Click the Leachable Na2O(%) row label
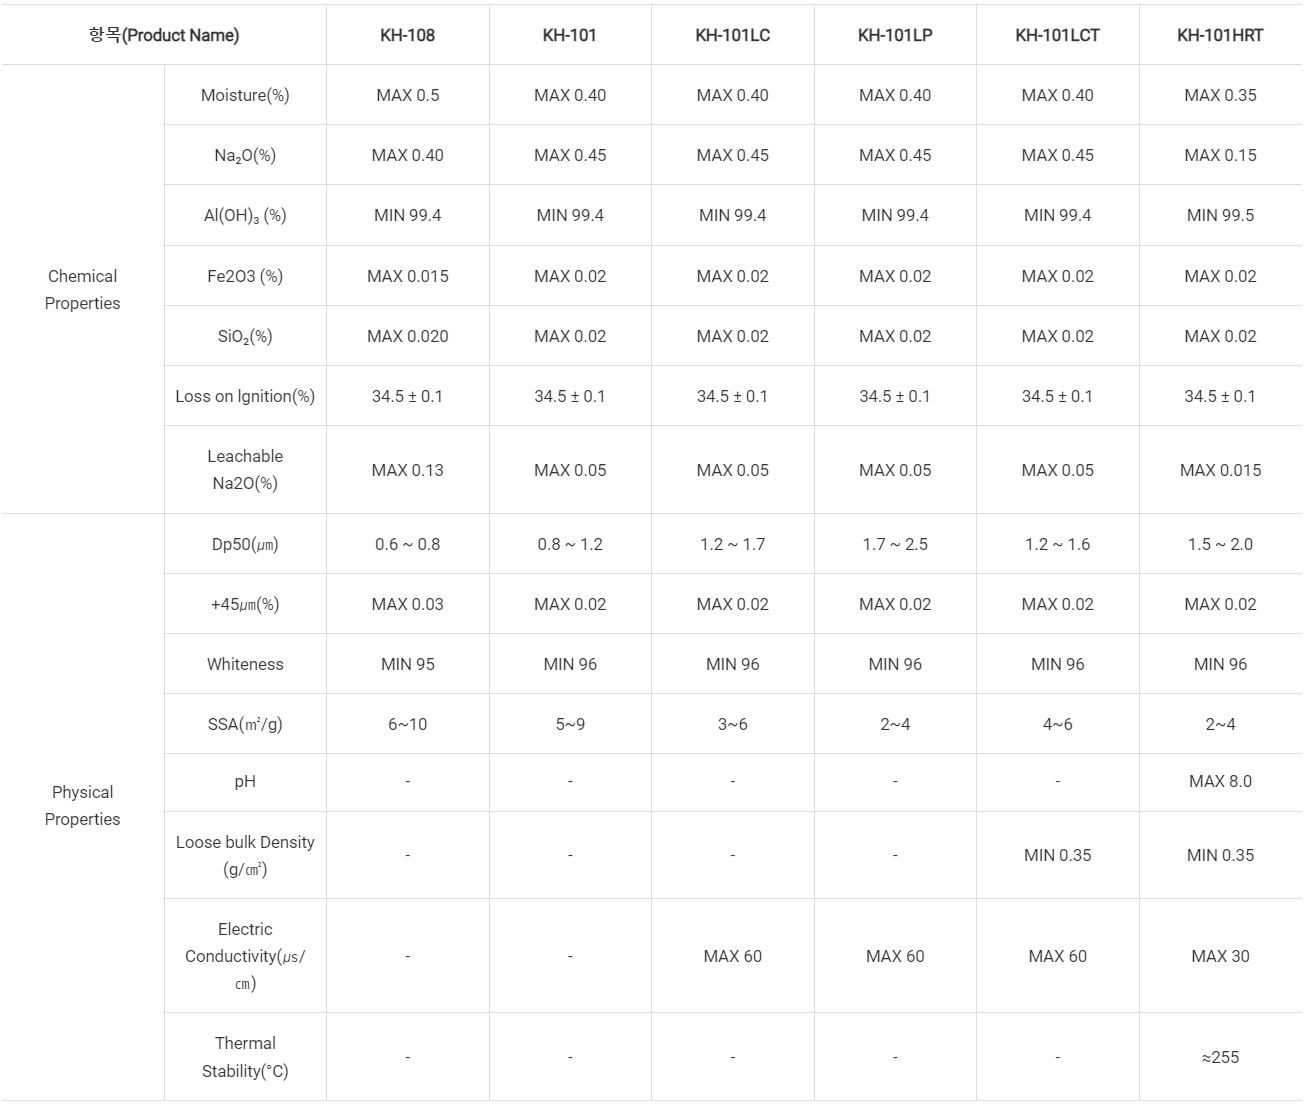 coord(245,470)
